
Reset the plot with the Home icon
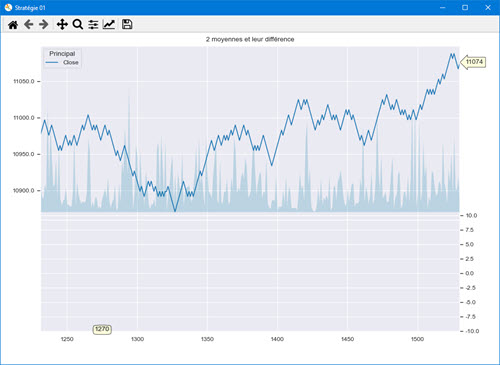click(13, 25)
